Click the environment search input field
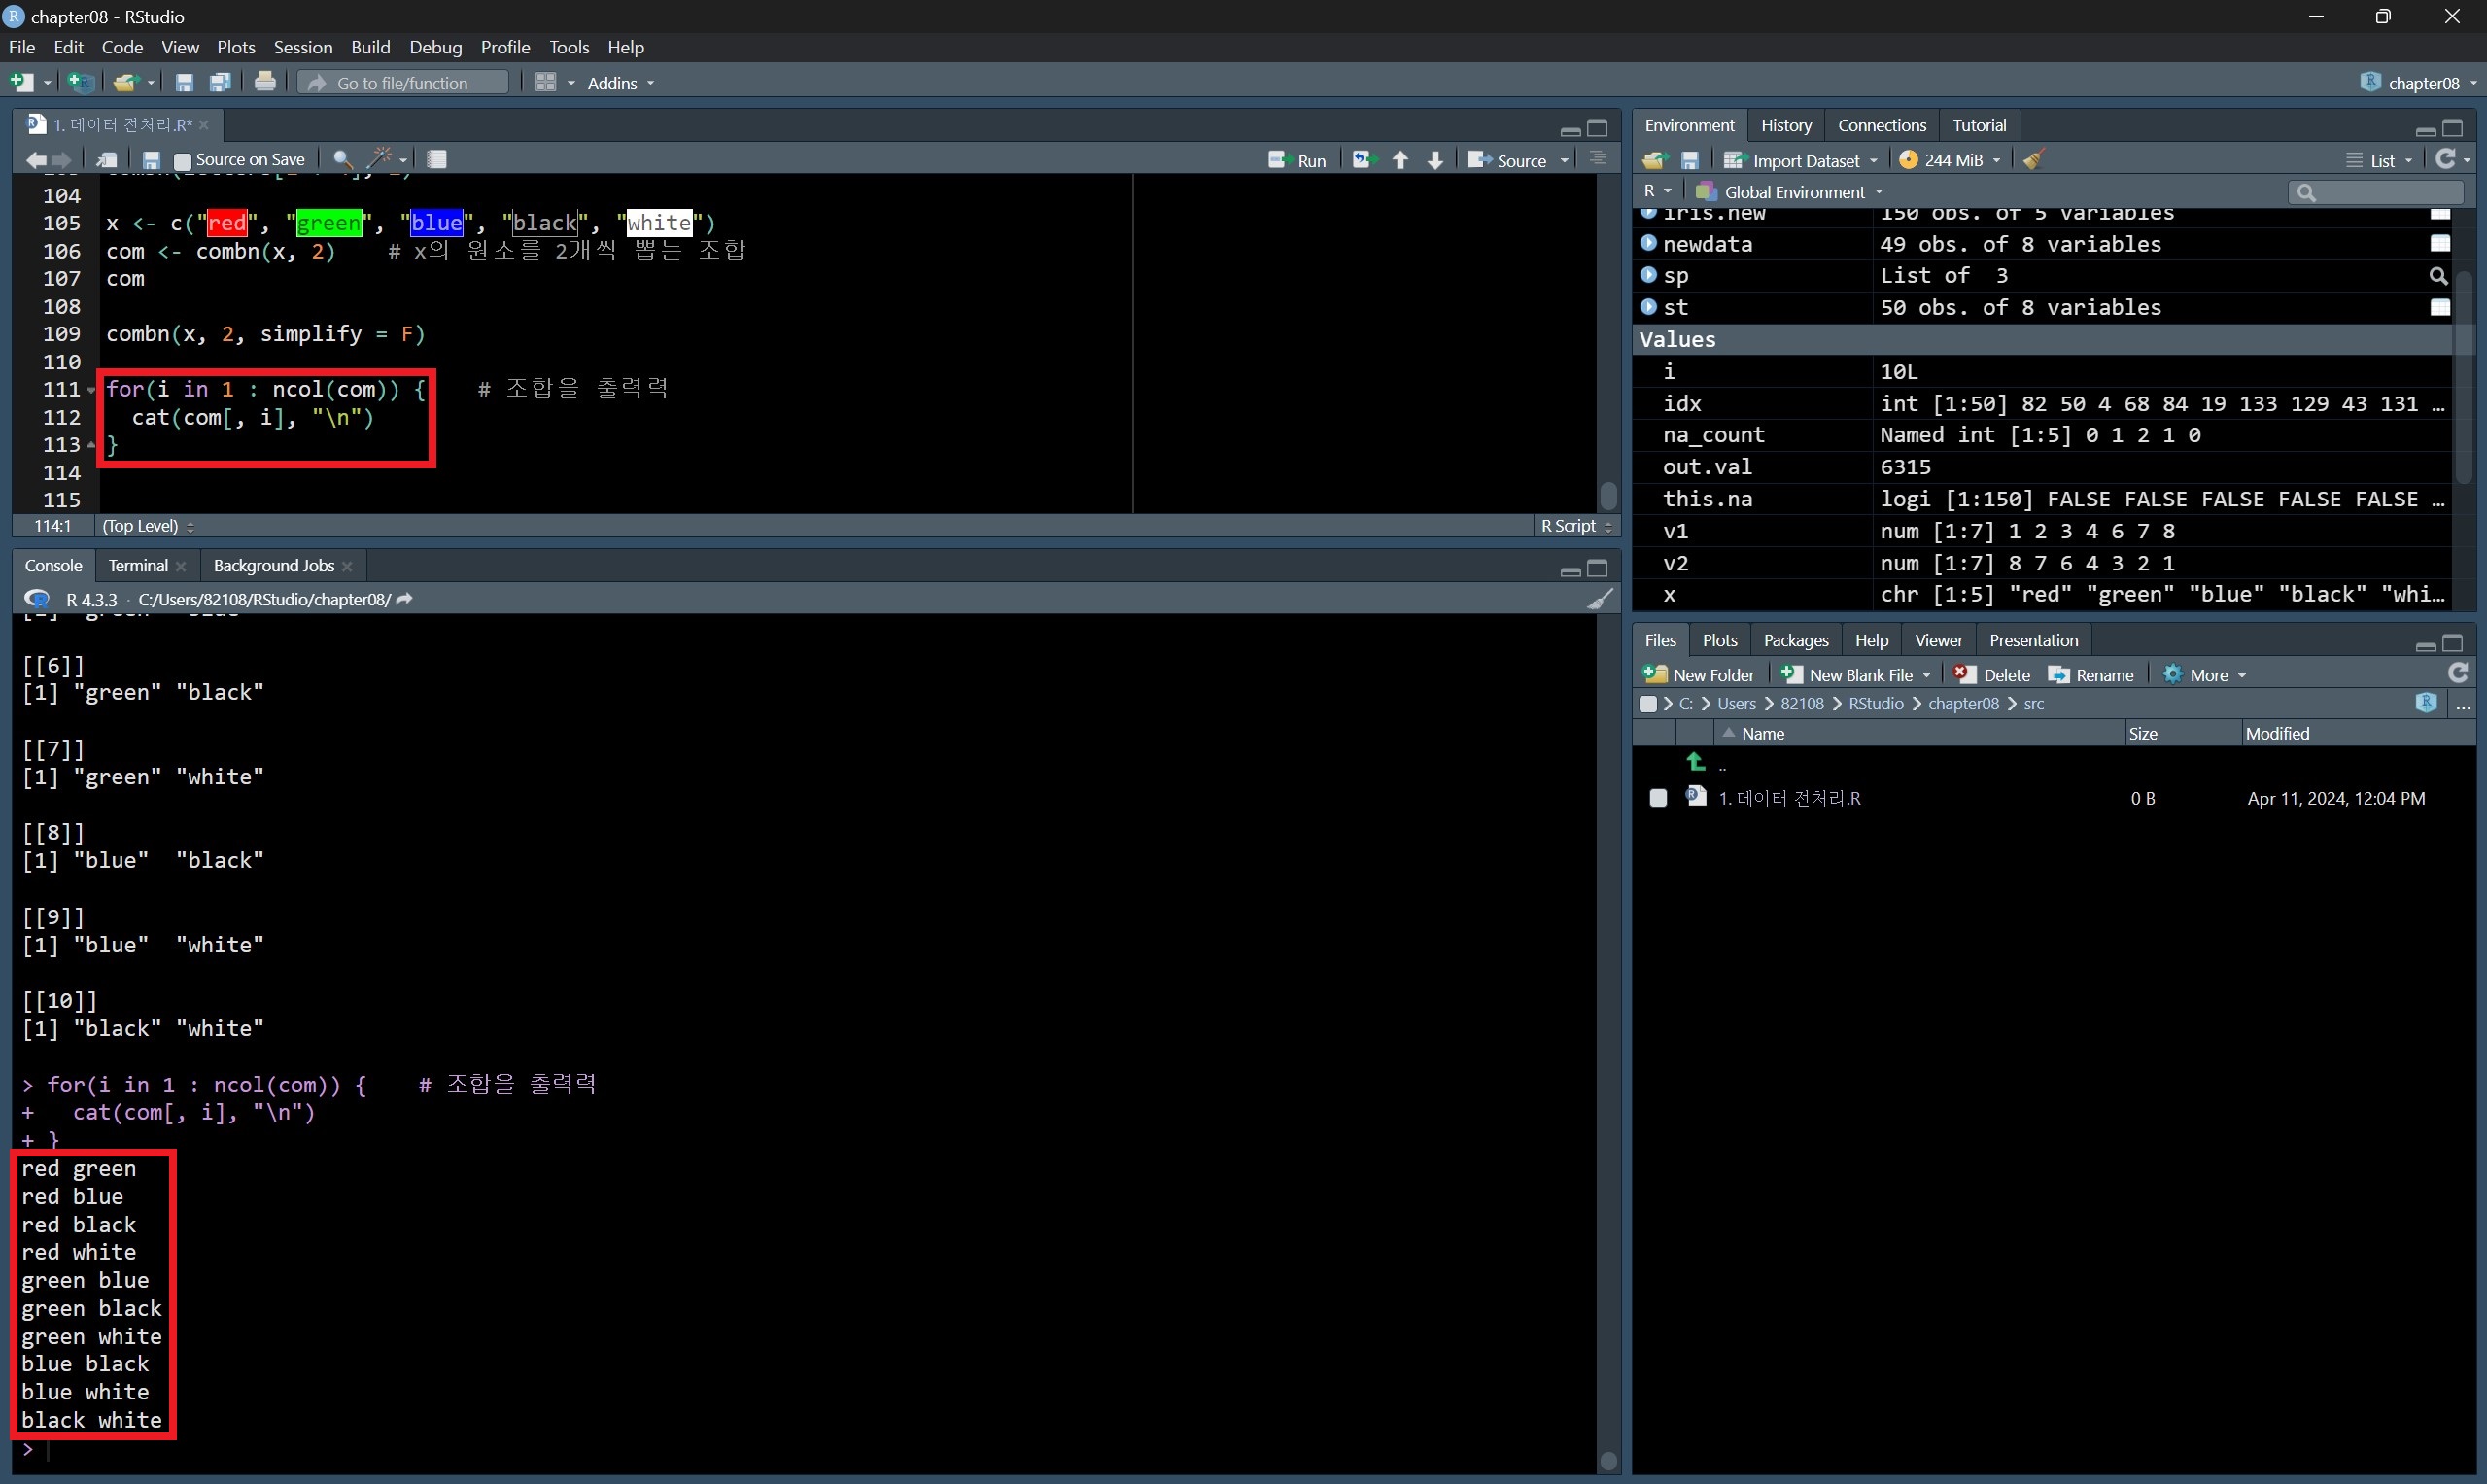 2380,192
